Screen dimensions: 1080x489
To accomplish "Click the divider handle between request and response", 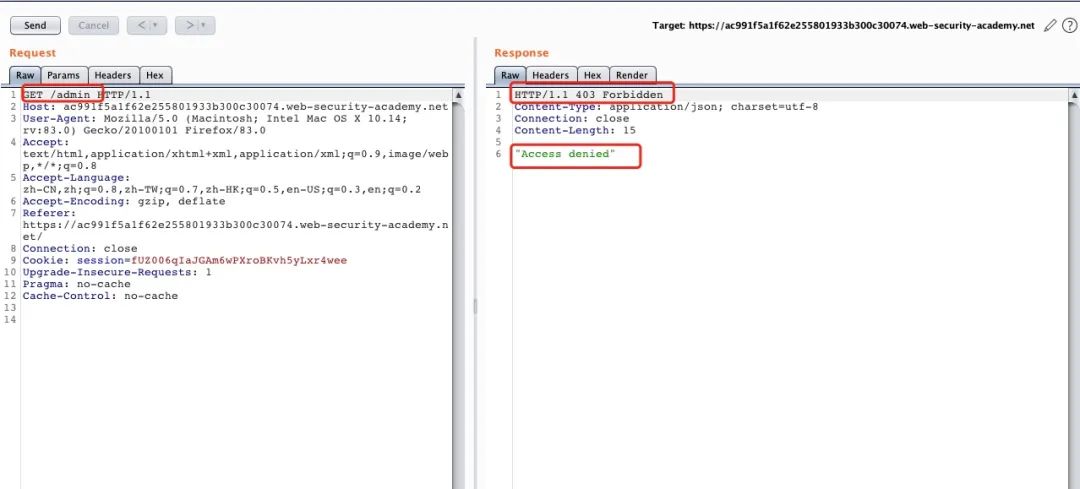I will tap(475, 306).
